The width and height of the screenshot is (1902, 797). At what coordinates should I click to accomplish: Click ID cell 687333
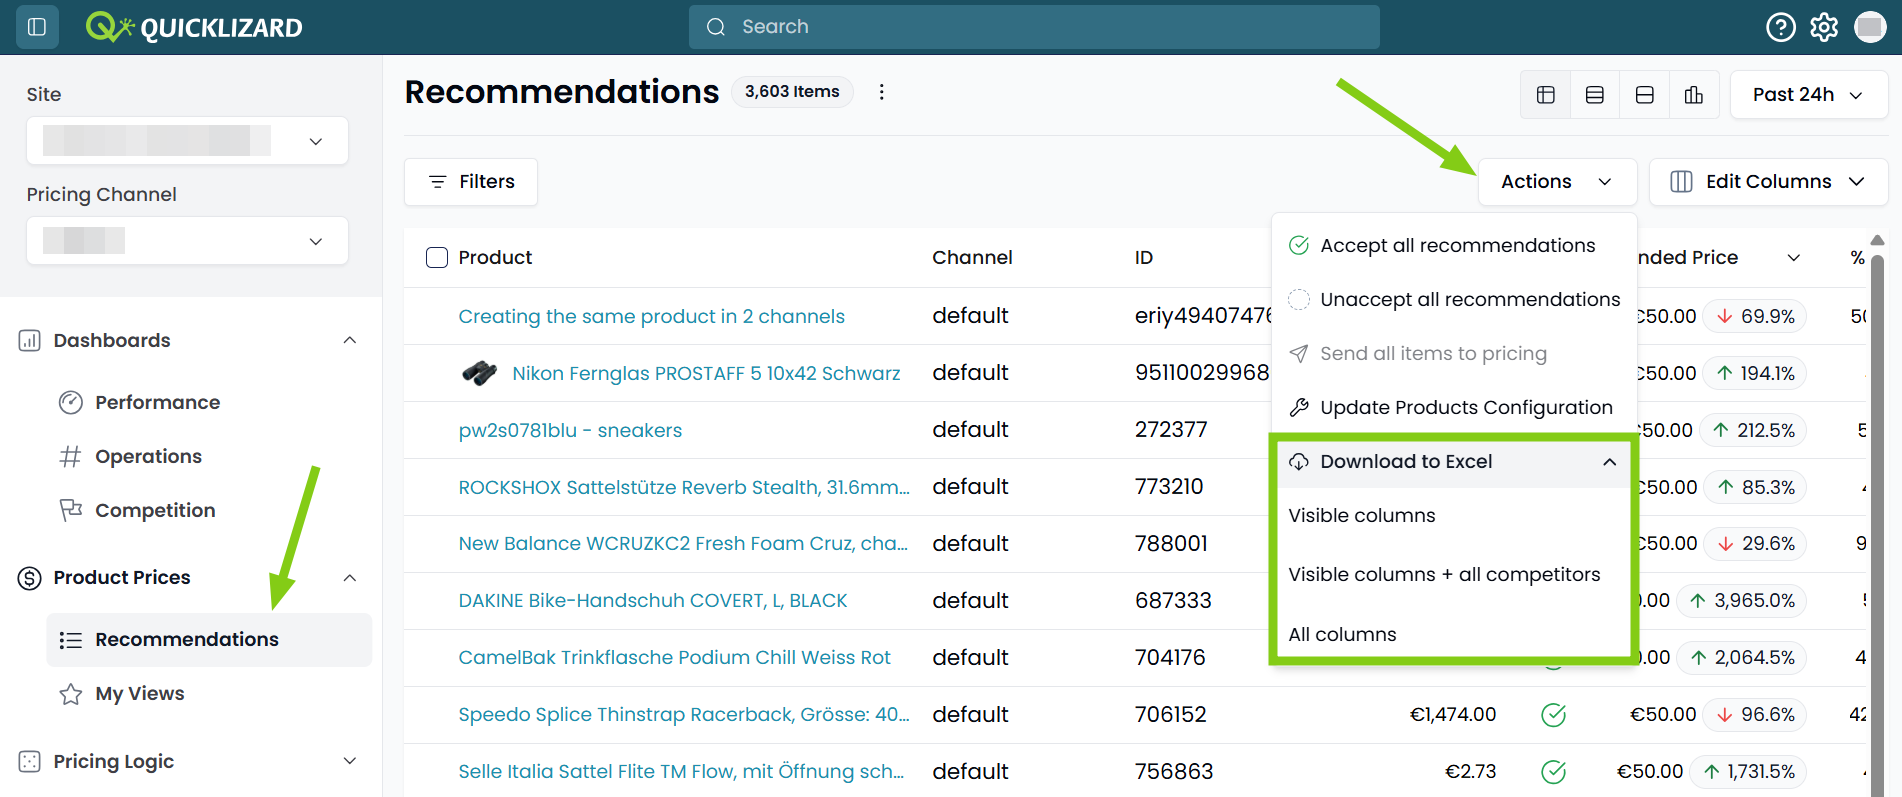click(x=1173, y=601)
